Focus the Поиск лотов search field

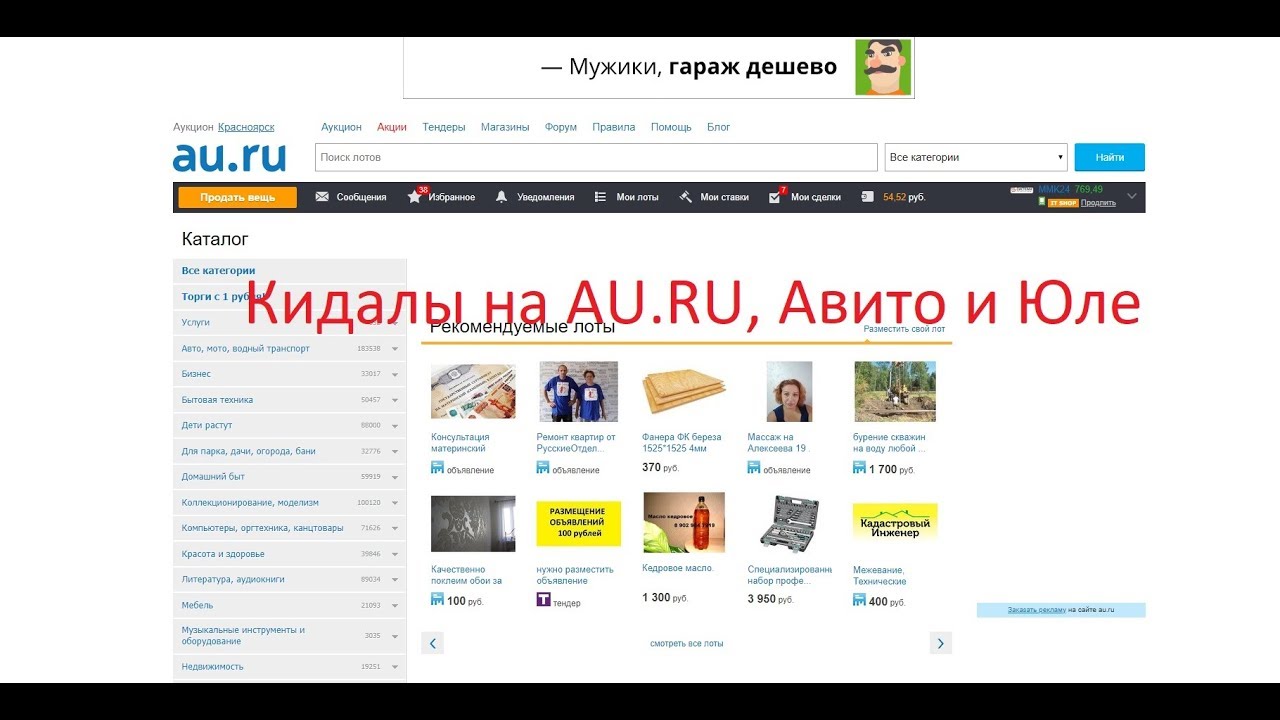[x=596, y=157]
